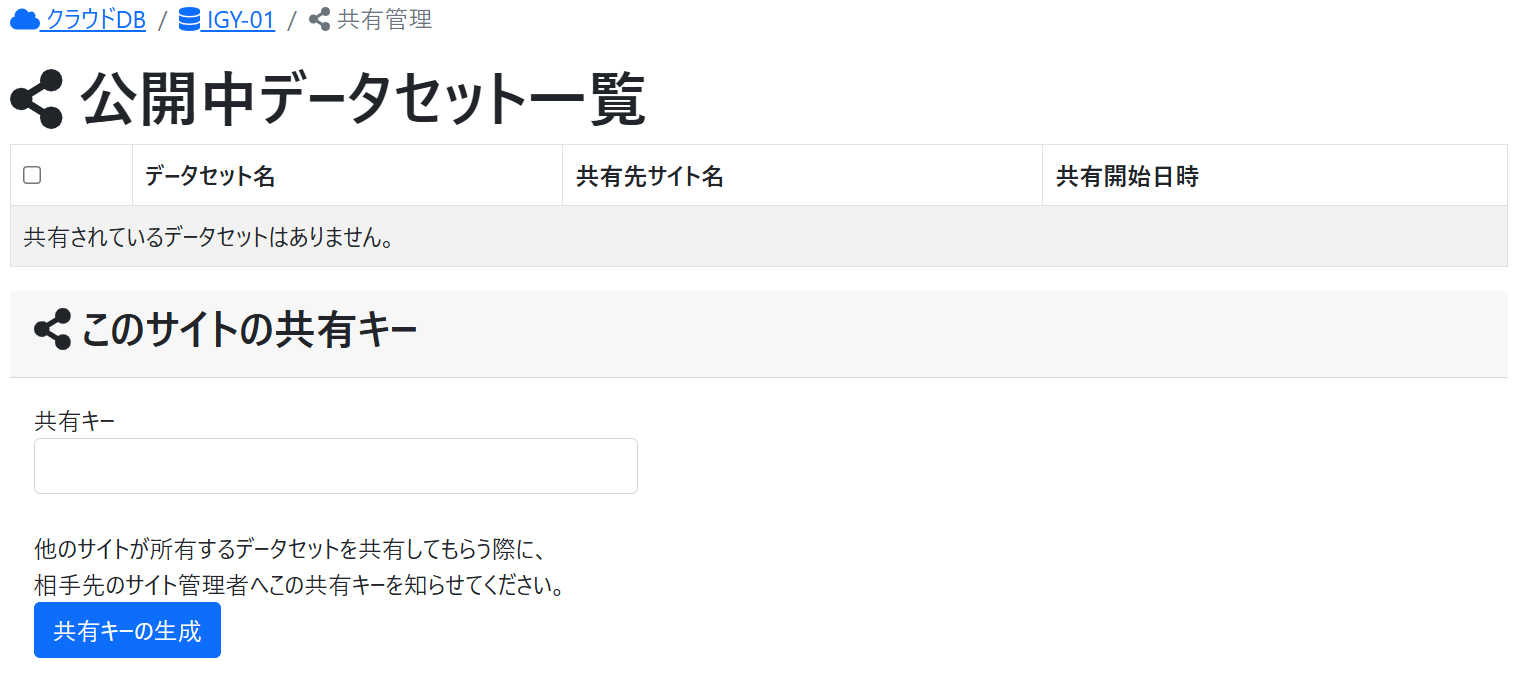Screen dimensions: 1533x682
Task: Click the cloud icon in the breadcrumb
Action: 24,19
